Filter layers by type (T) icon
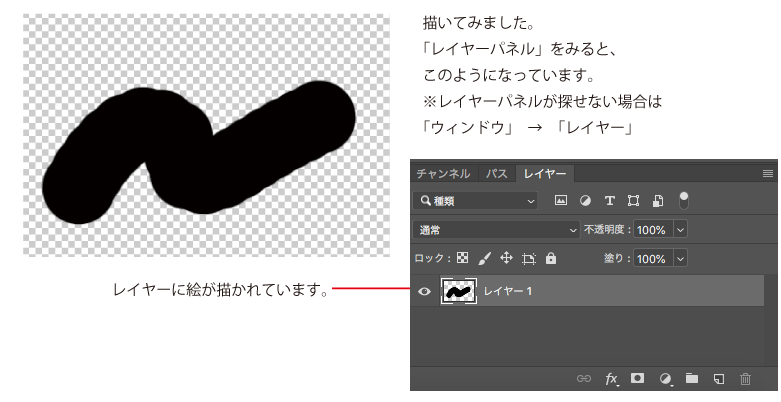The image size is (781, 402). (609, 201)
